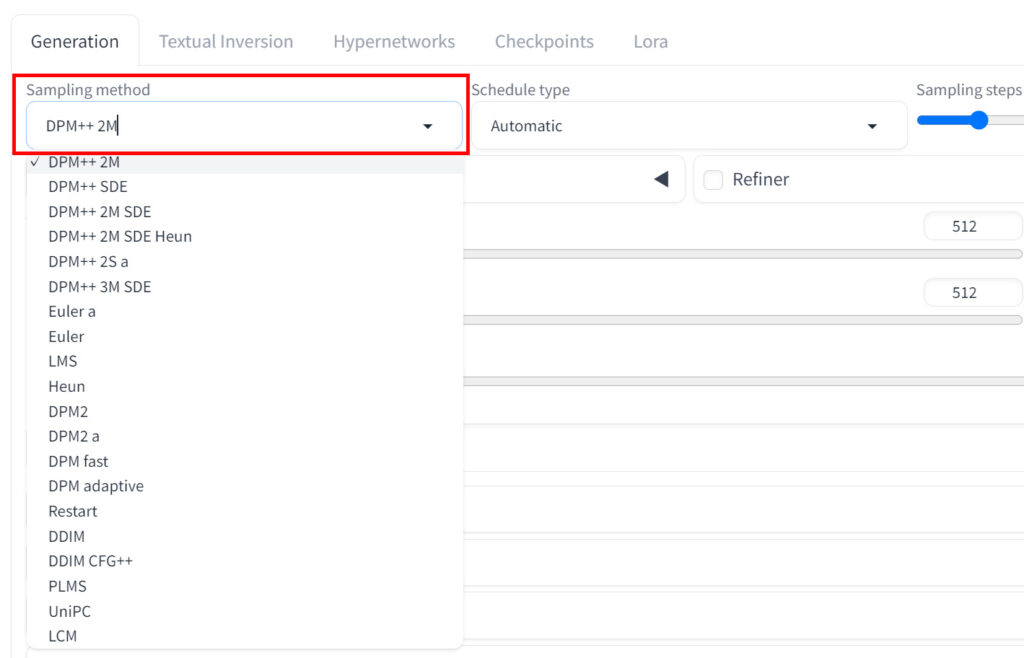Click the Generation tab
1024x658 pixels.
pyautogui.click(x=75, y=41)
